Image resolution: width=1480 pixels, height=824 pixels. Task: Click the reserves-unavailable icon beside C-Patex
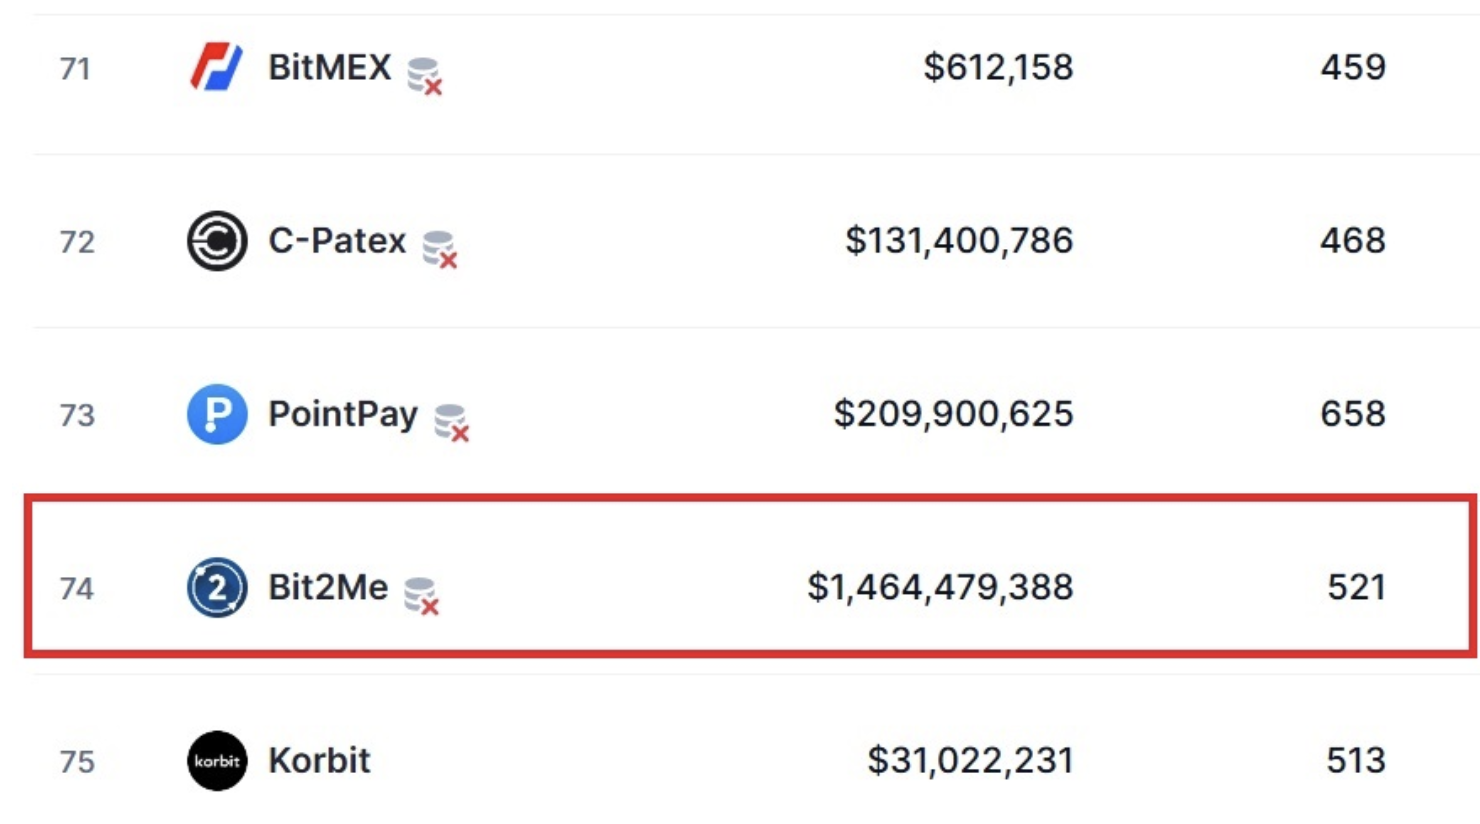[440, 249]
